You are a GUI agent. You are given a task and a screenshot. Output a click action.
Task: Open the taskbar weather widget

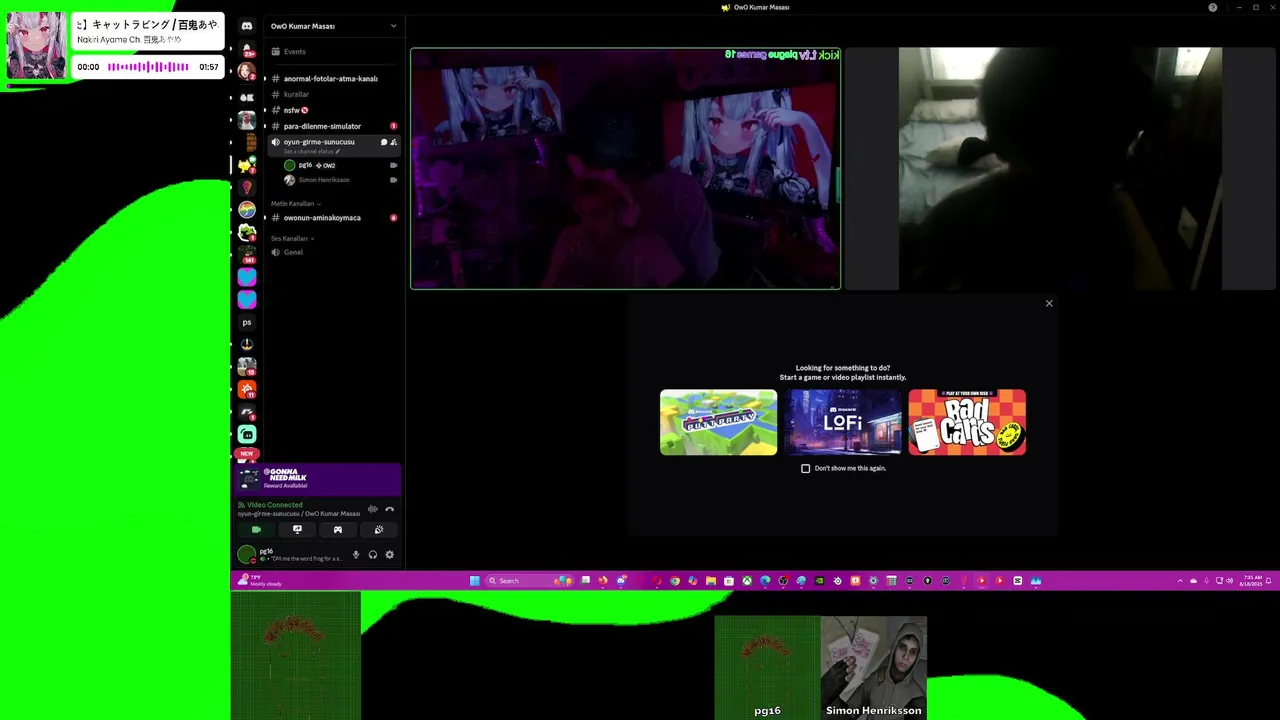pos(261,581)
